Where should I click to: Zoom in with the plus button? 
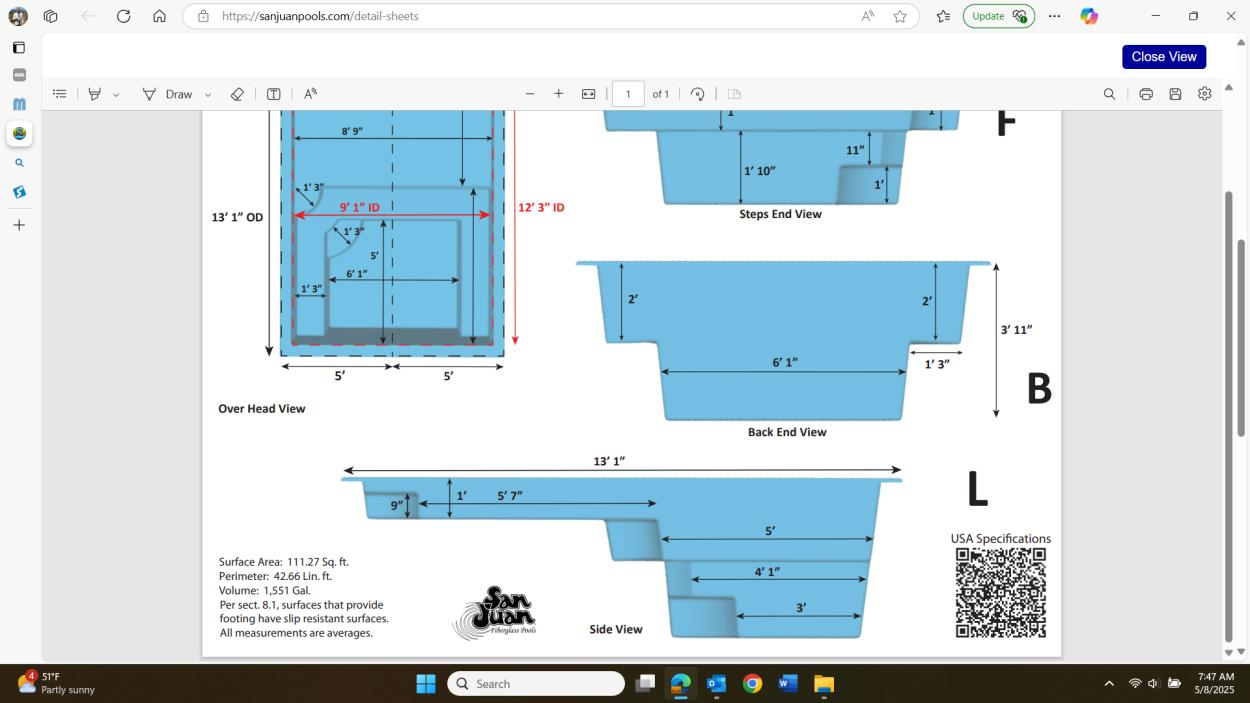pyautogui.click(x=559, y=94)
